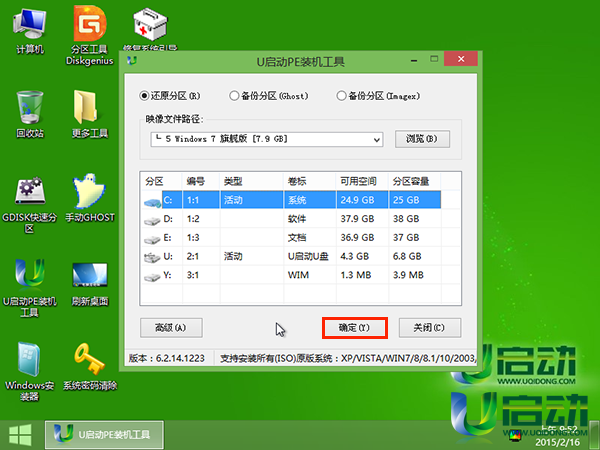
Task: Launch 手动GHOST ghost icon
Action: [90, 198]
